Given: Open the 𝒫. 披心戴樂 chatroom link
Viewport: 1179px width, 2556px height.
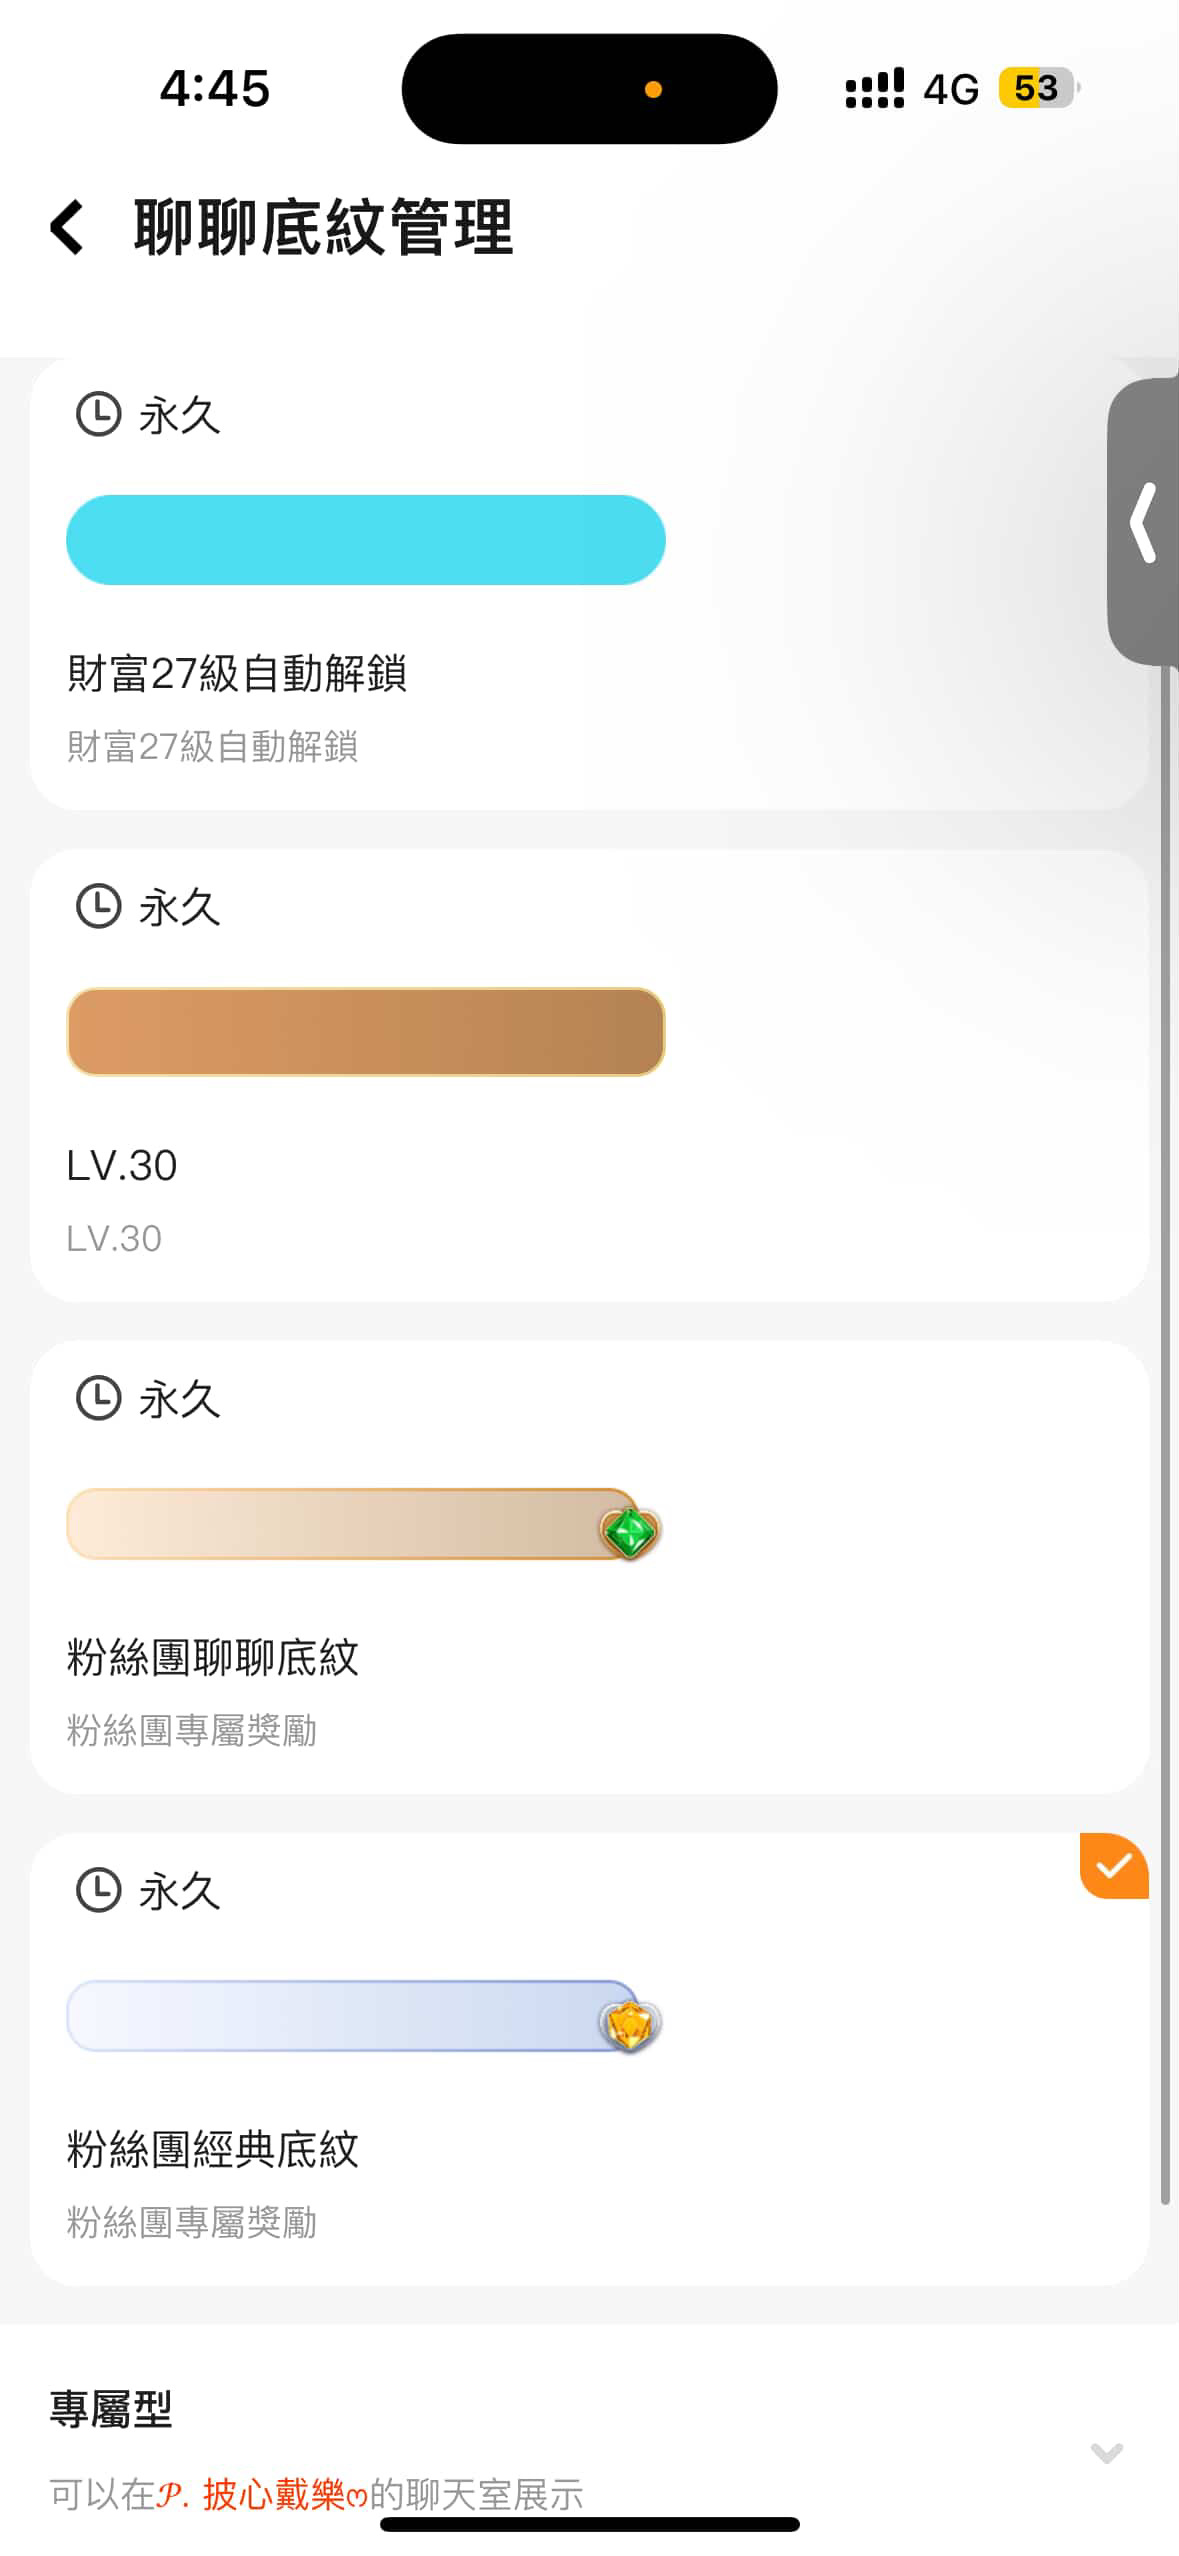Looking at the screenshot, I should coord(262,2494).
